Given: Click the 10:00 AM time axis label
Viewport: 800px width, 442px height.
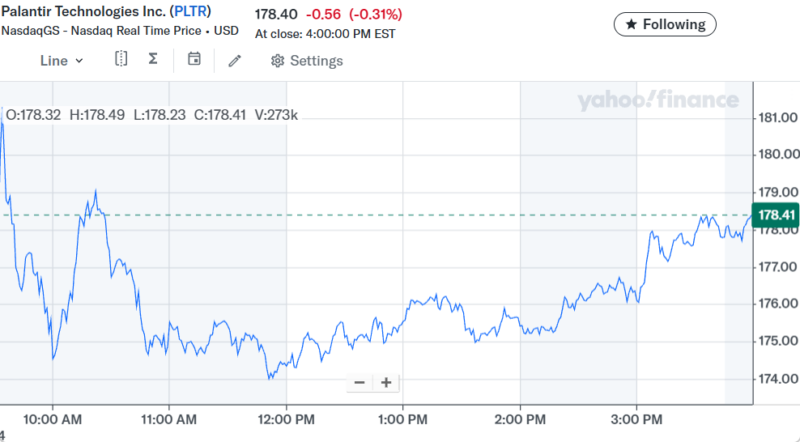Looking at the screenshot, I should pyautogui.click(x=52, y=416).
